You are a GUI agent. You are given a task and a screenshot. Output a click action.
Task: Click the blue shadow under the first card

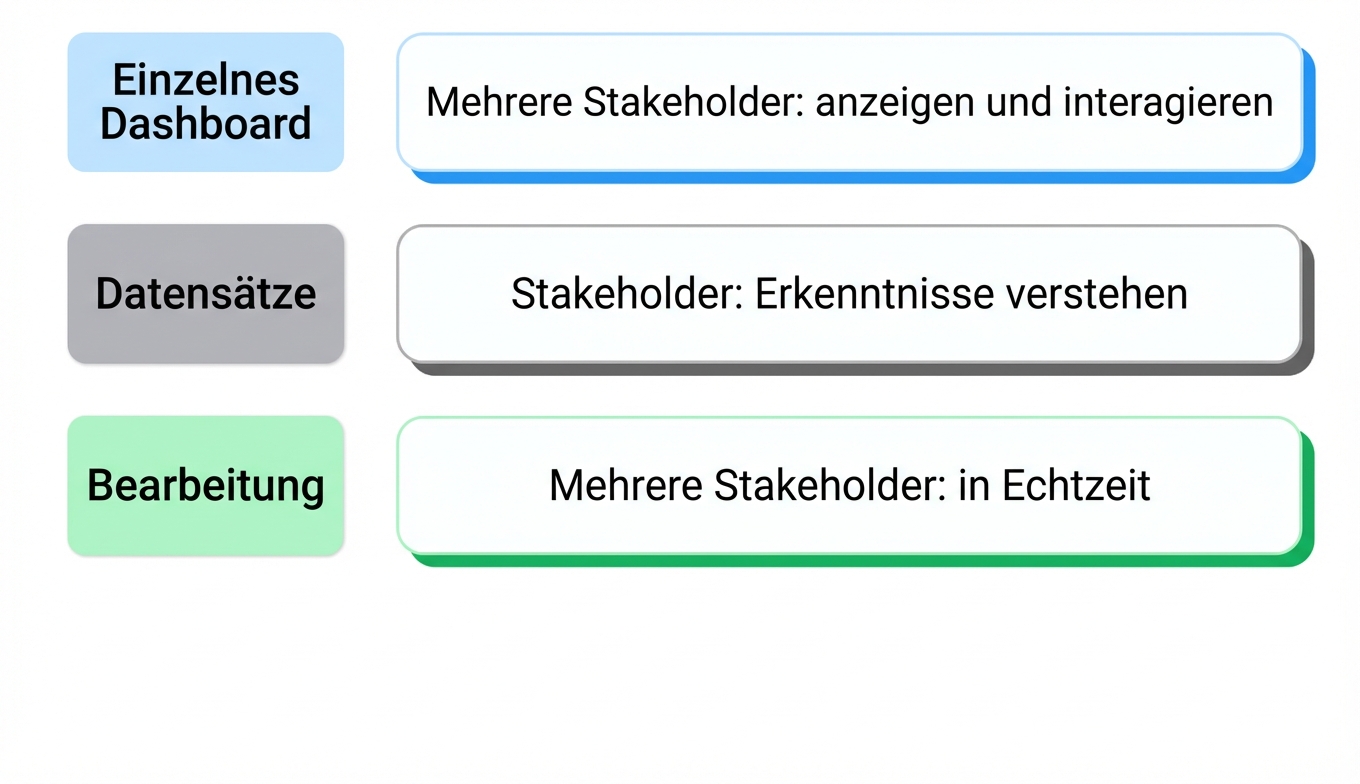(860, 177)
